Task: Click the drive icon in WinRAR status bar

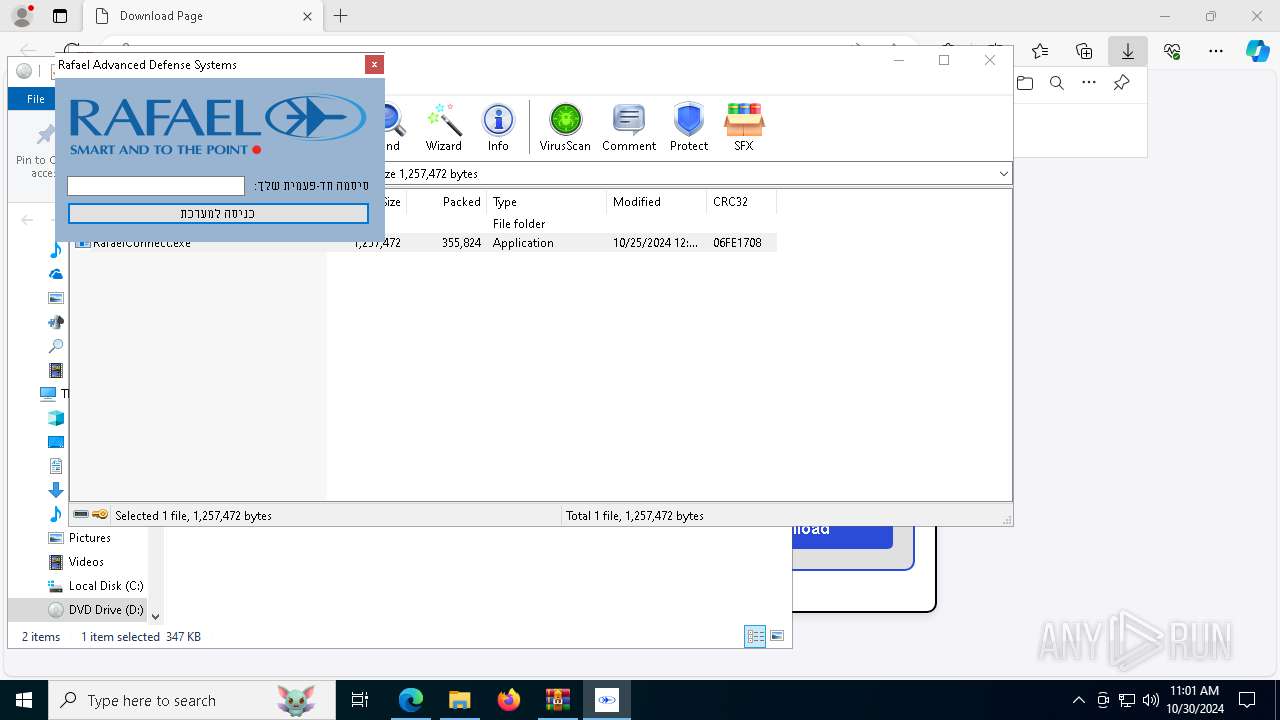Action: (81, 515)
